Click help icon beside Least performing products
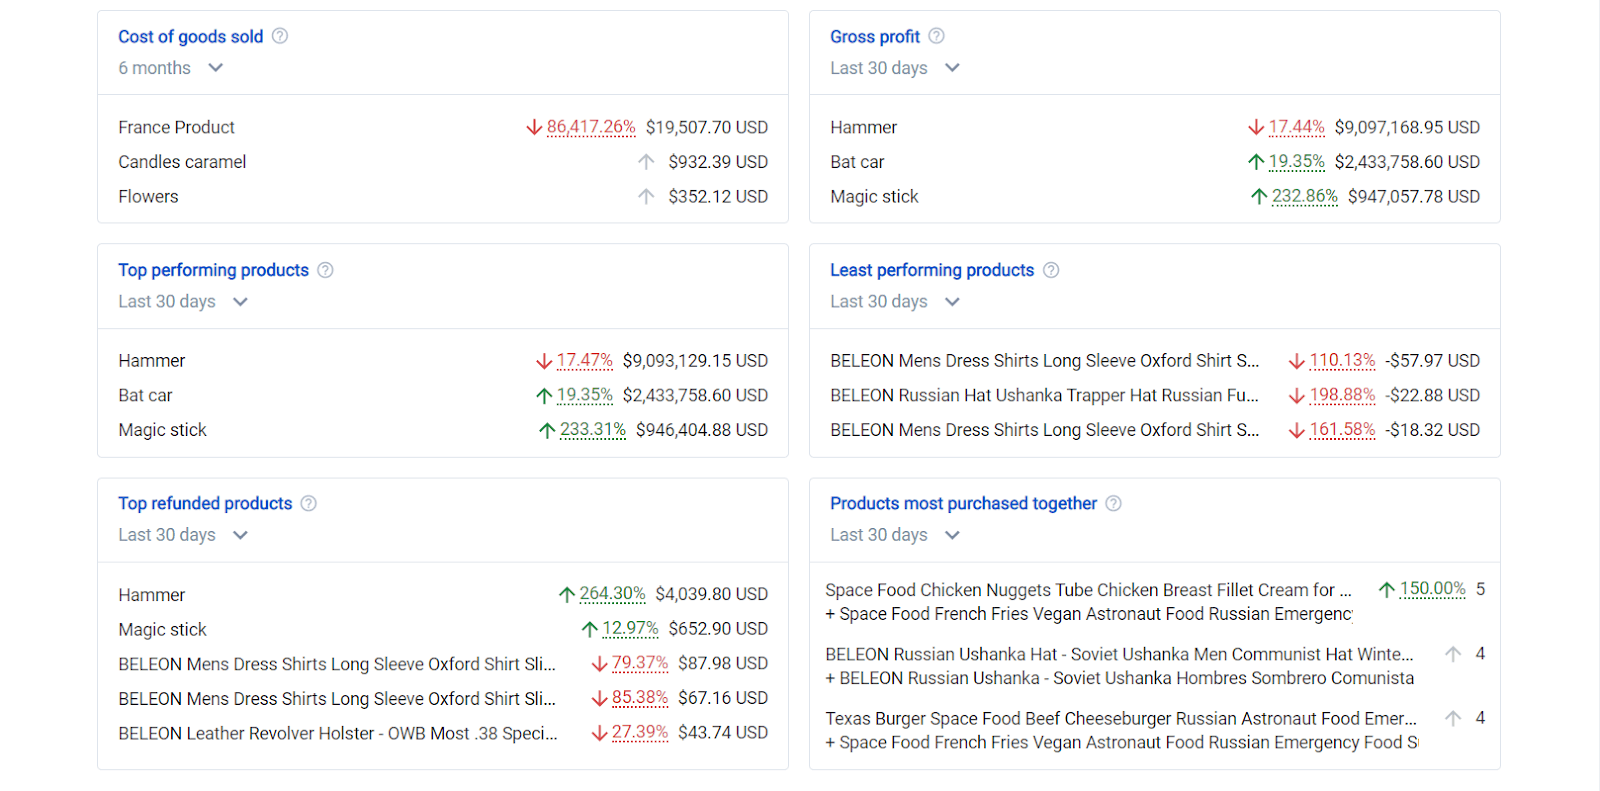 [1051, 270]
